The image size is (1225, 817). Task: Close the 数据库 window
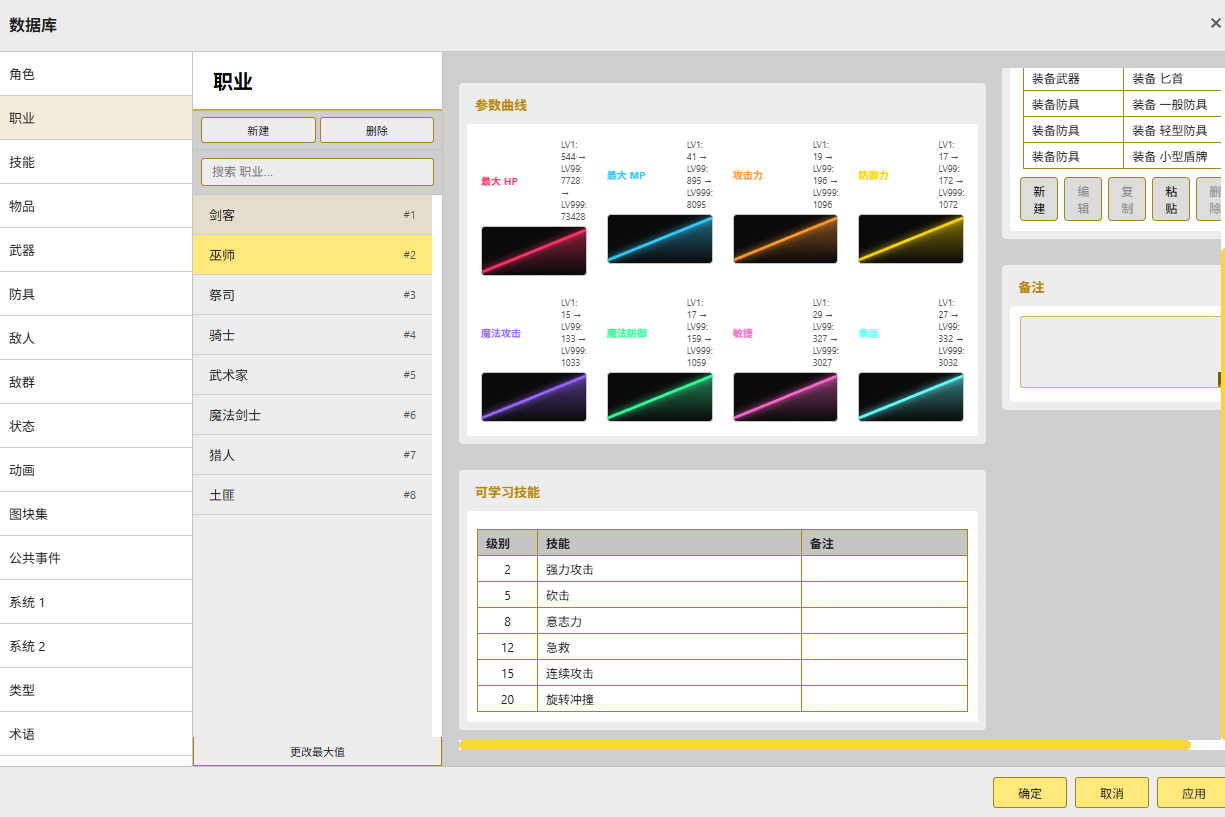pyautogui.click(x=1215, y=23)
